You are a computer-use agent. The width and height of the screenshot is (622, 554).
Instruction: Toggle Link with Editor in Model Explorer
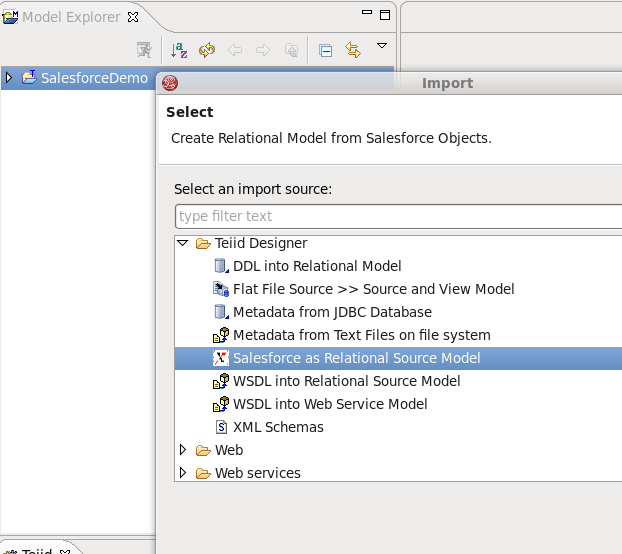[353, 50]
